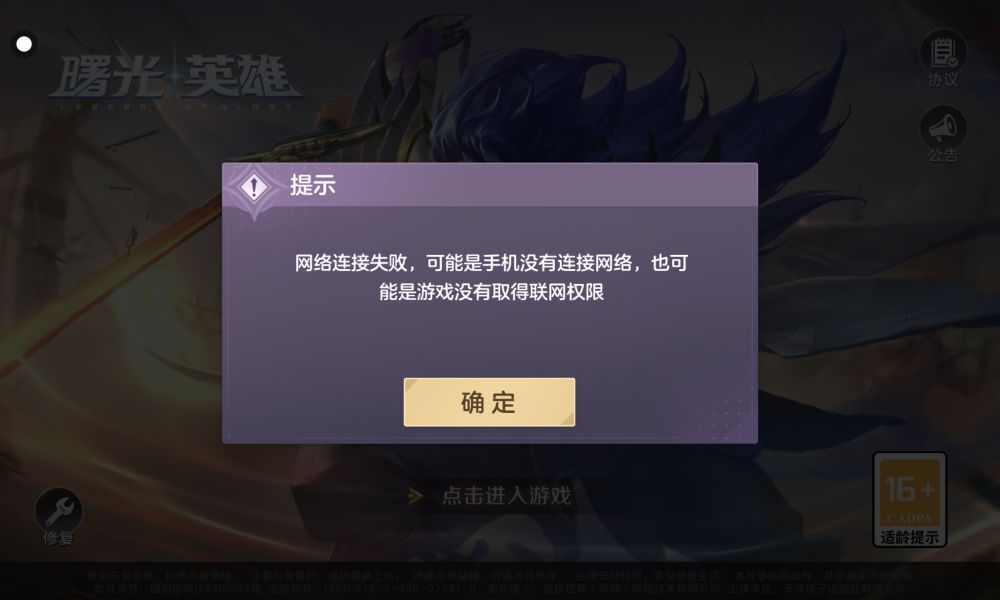Viewport: 1000px width, 600px height.
Task: Click the 点击进入游戏 enter game text
Action: click(506, 495)
